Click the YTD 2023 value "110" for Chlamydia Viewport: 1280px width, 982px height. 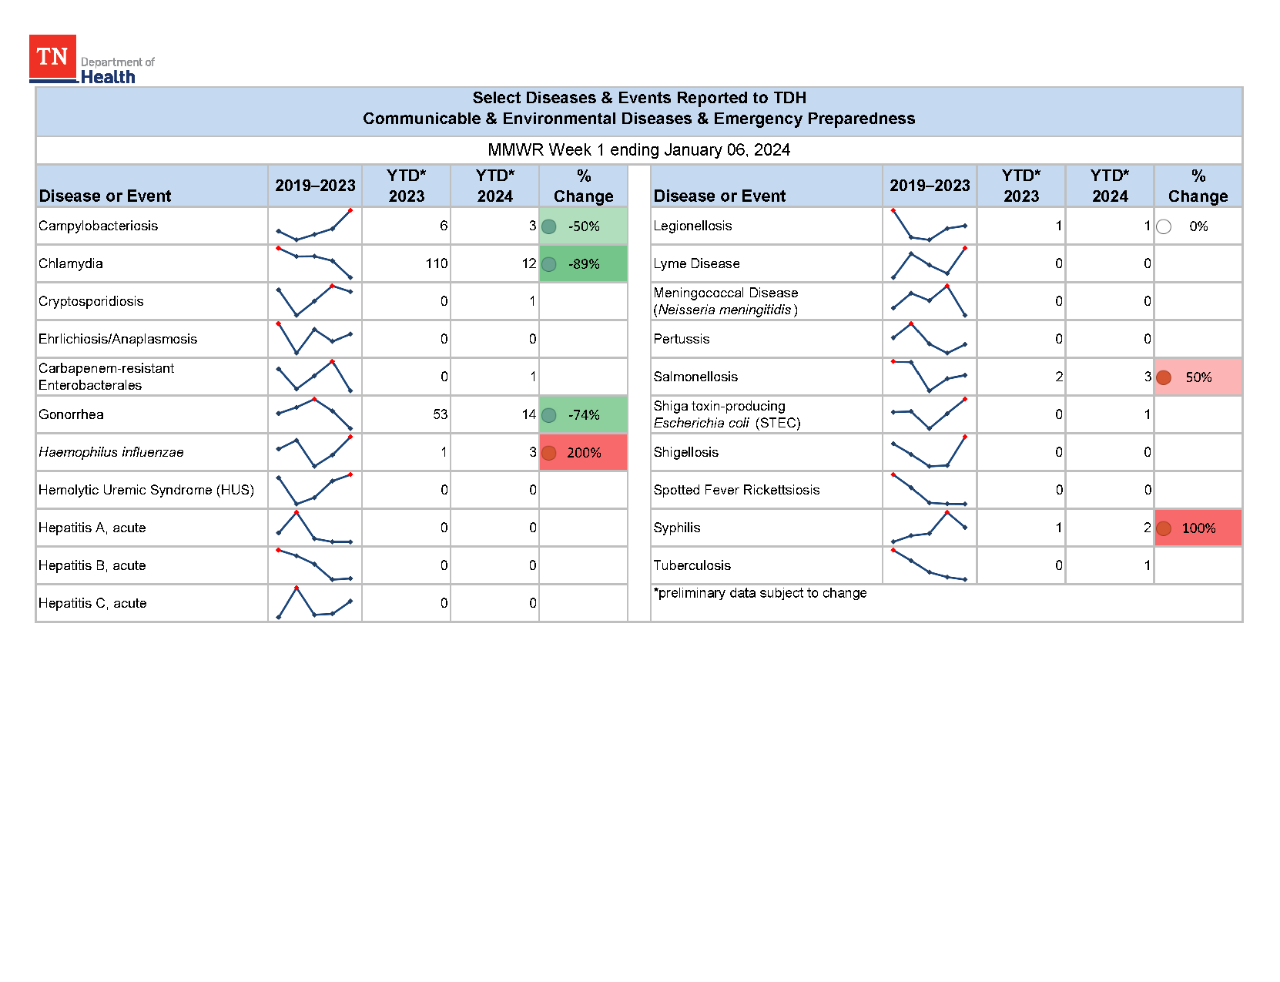coord(437,264)
